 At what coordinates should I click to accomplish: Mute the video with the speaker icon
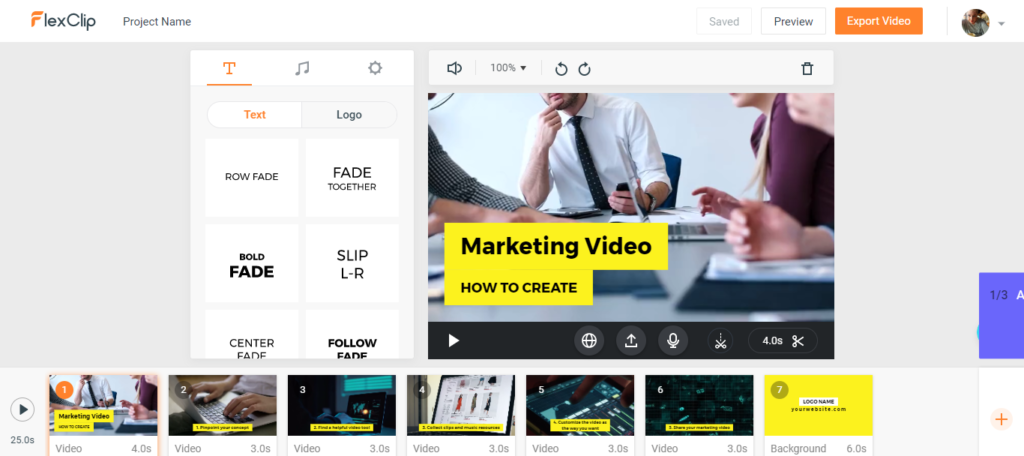pos(454,68)
